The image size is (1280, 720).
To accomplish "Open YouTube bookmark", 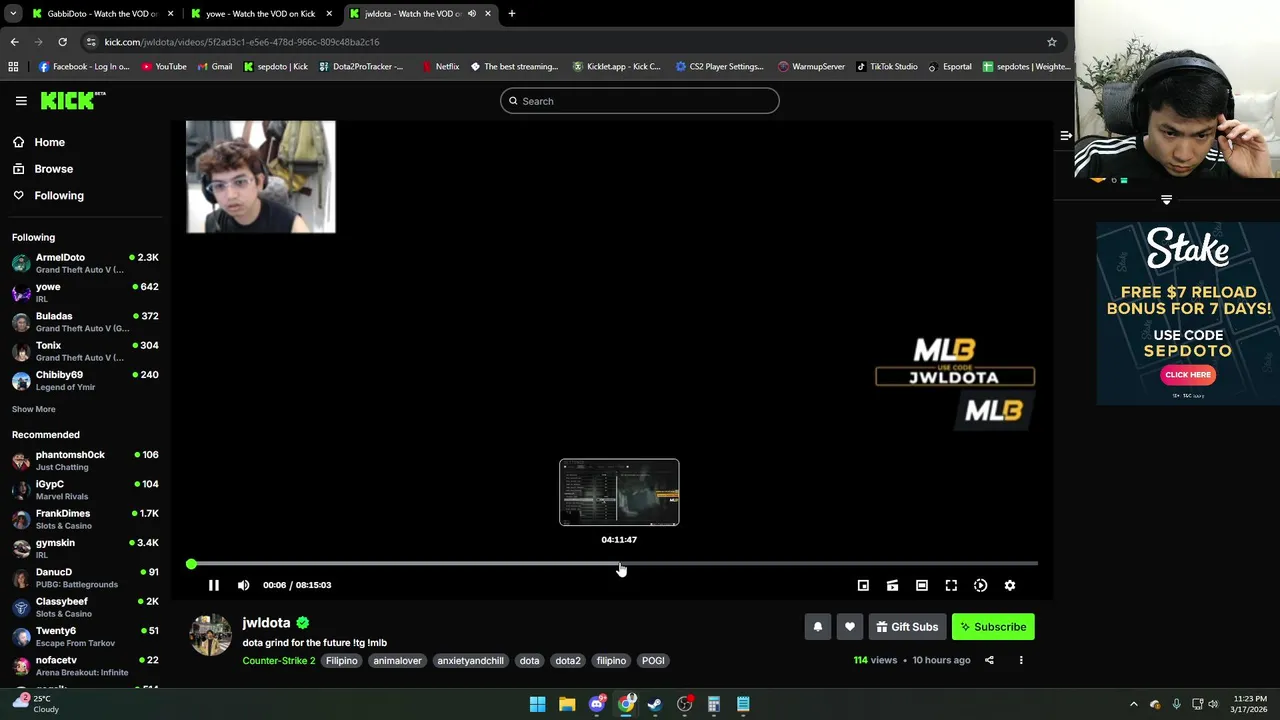I will coord(164,67).
